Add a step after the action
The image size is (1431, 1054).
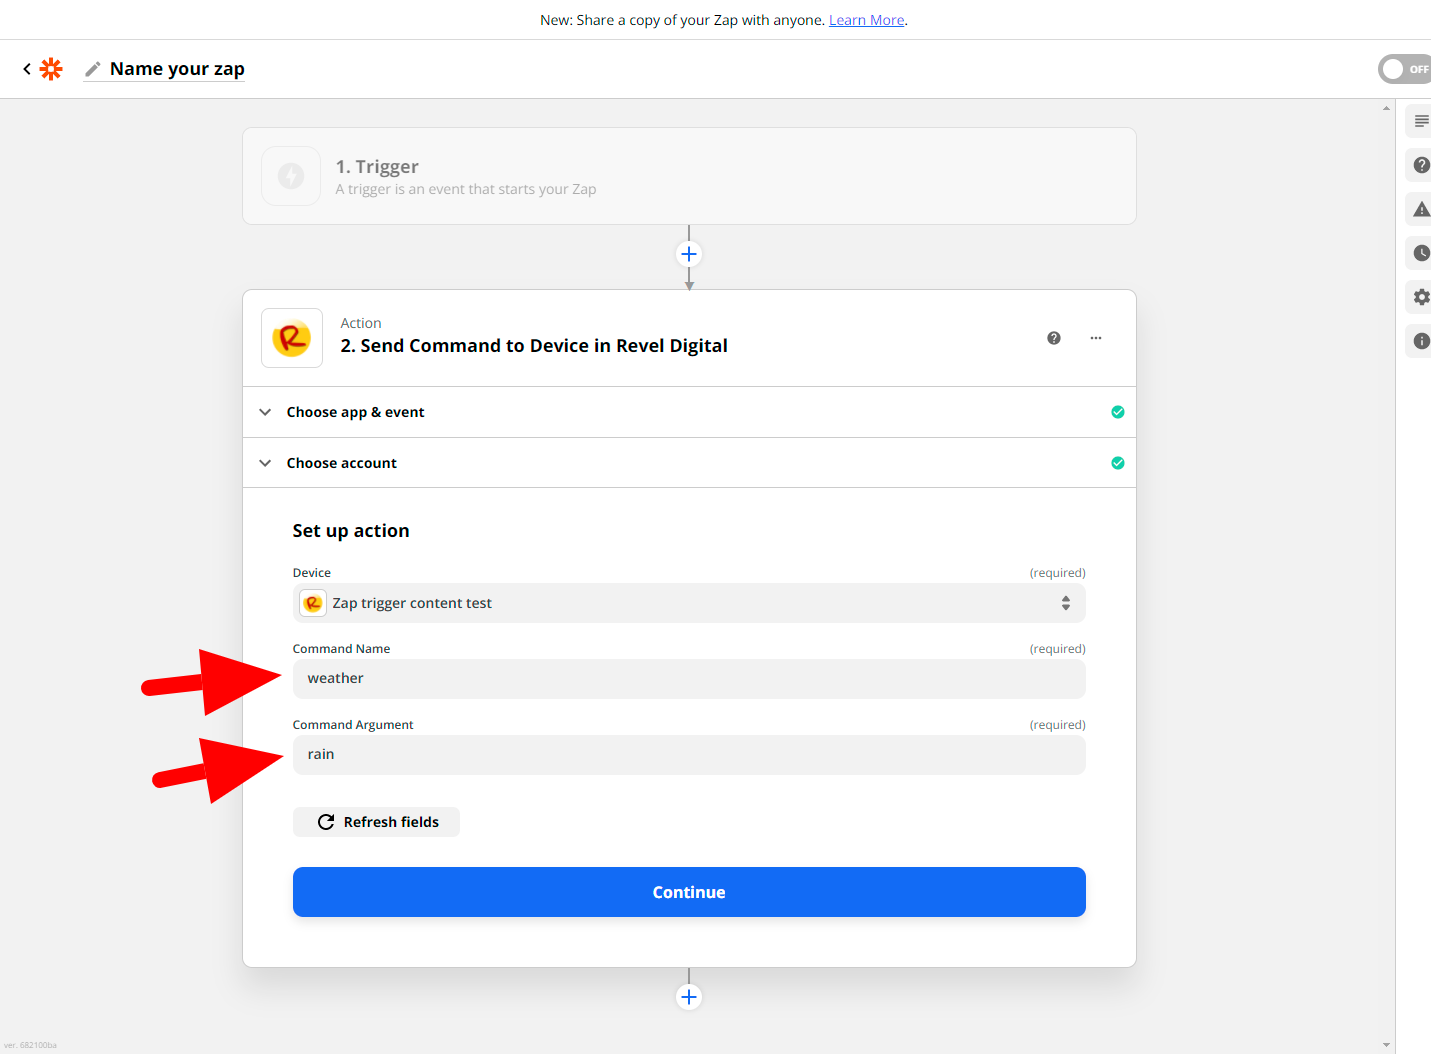coord(689,997)
